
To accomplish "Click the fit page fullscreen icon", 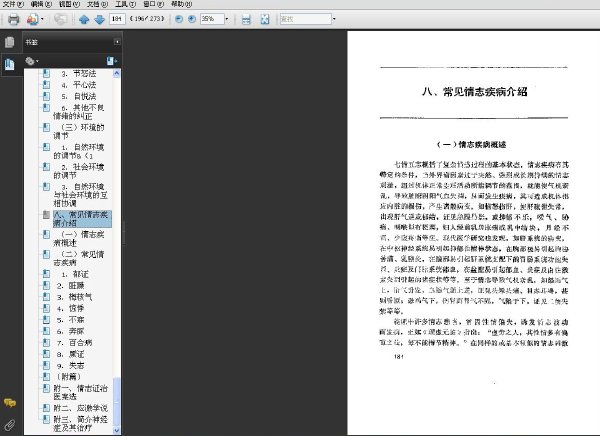I will (265, 19).
